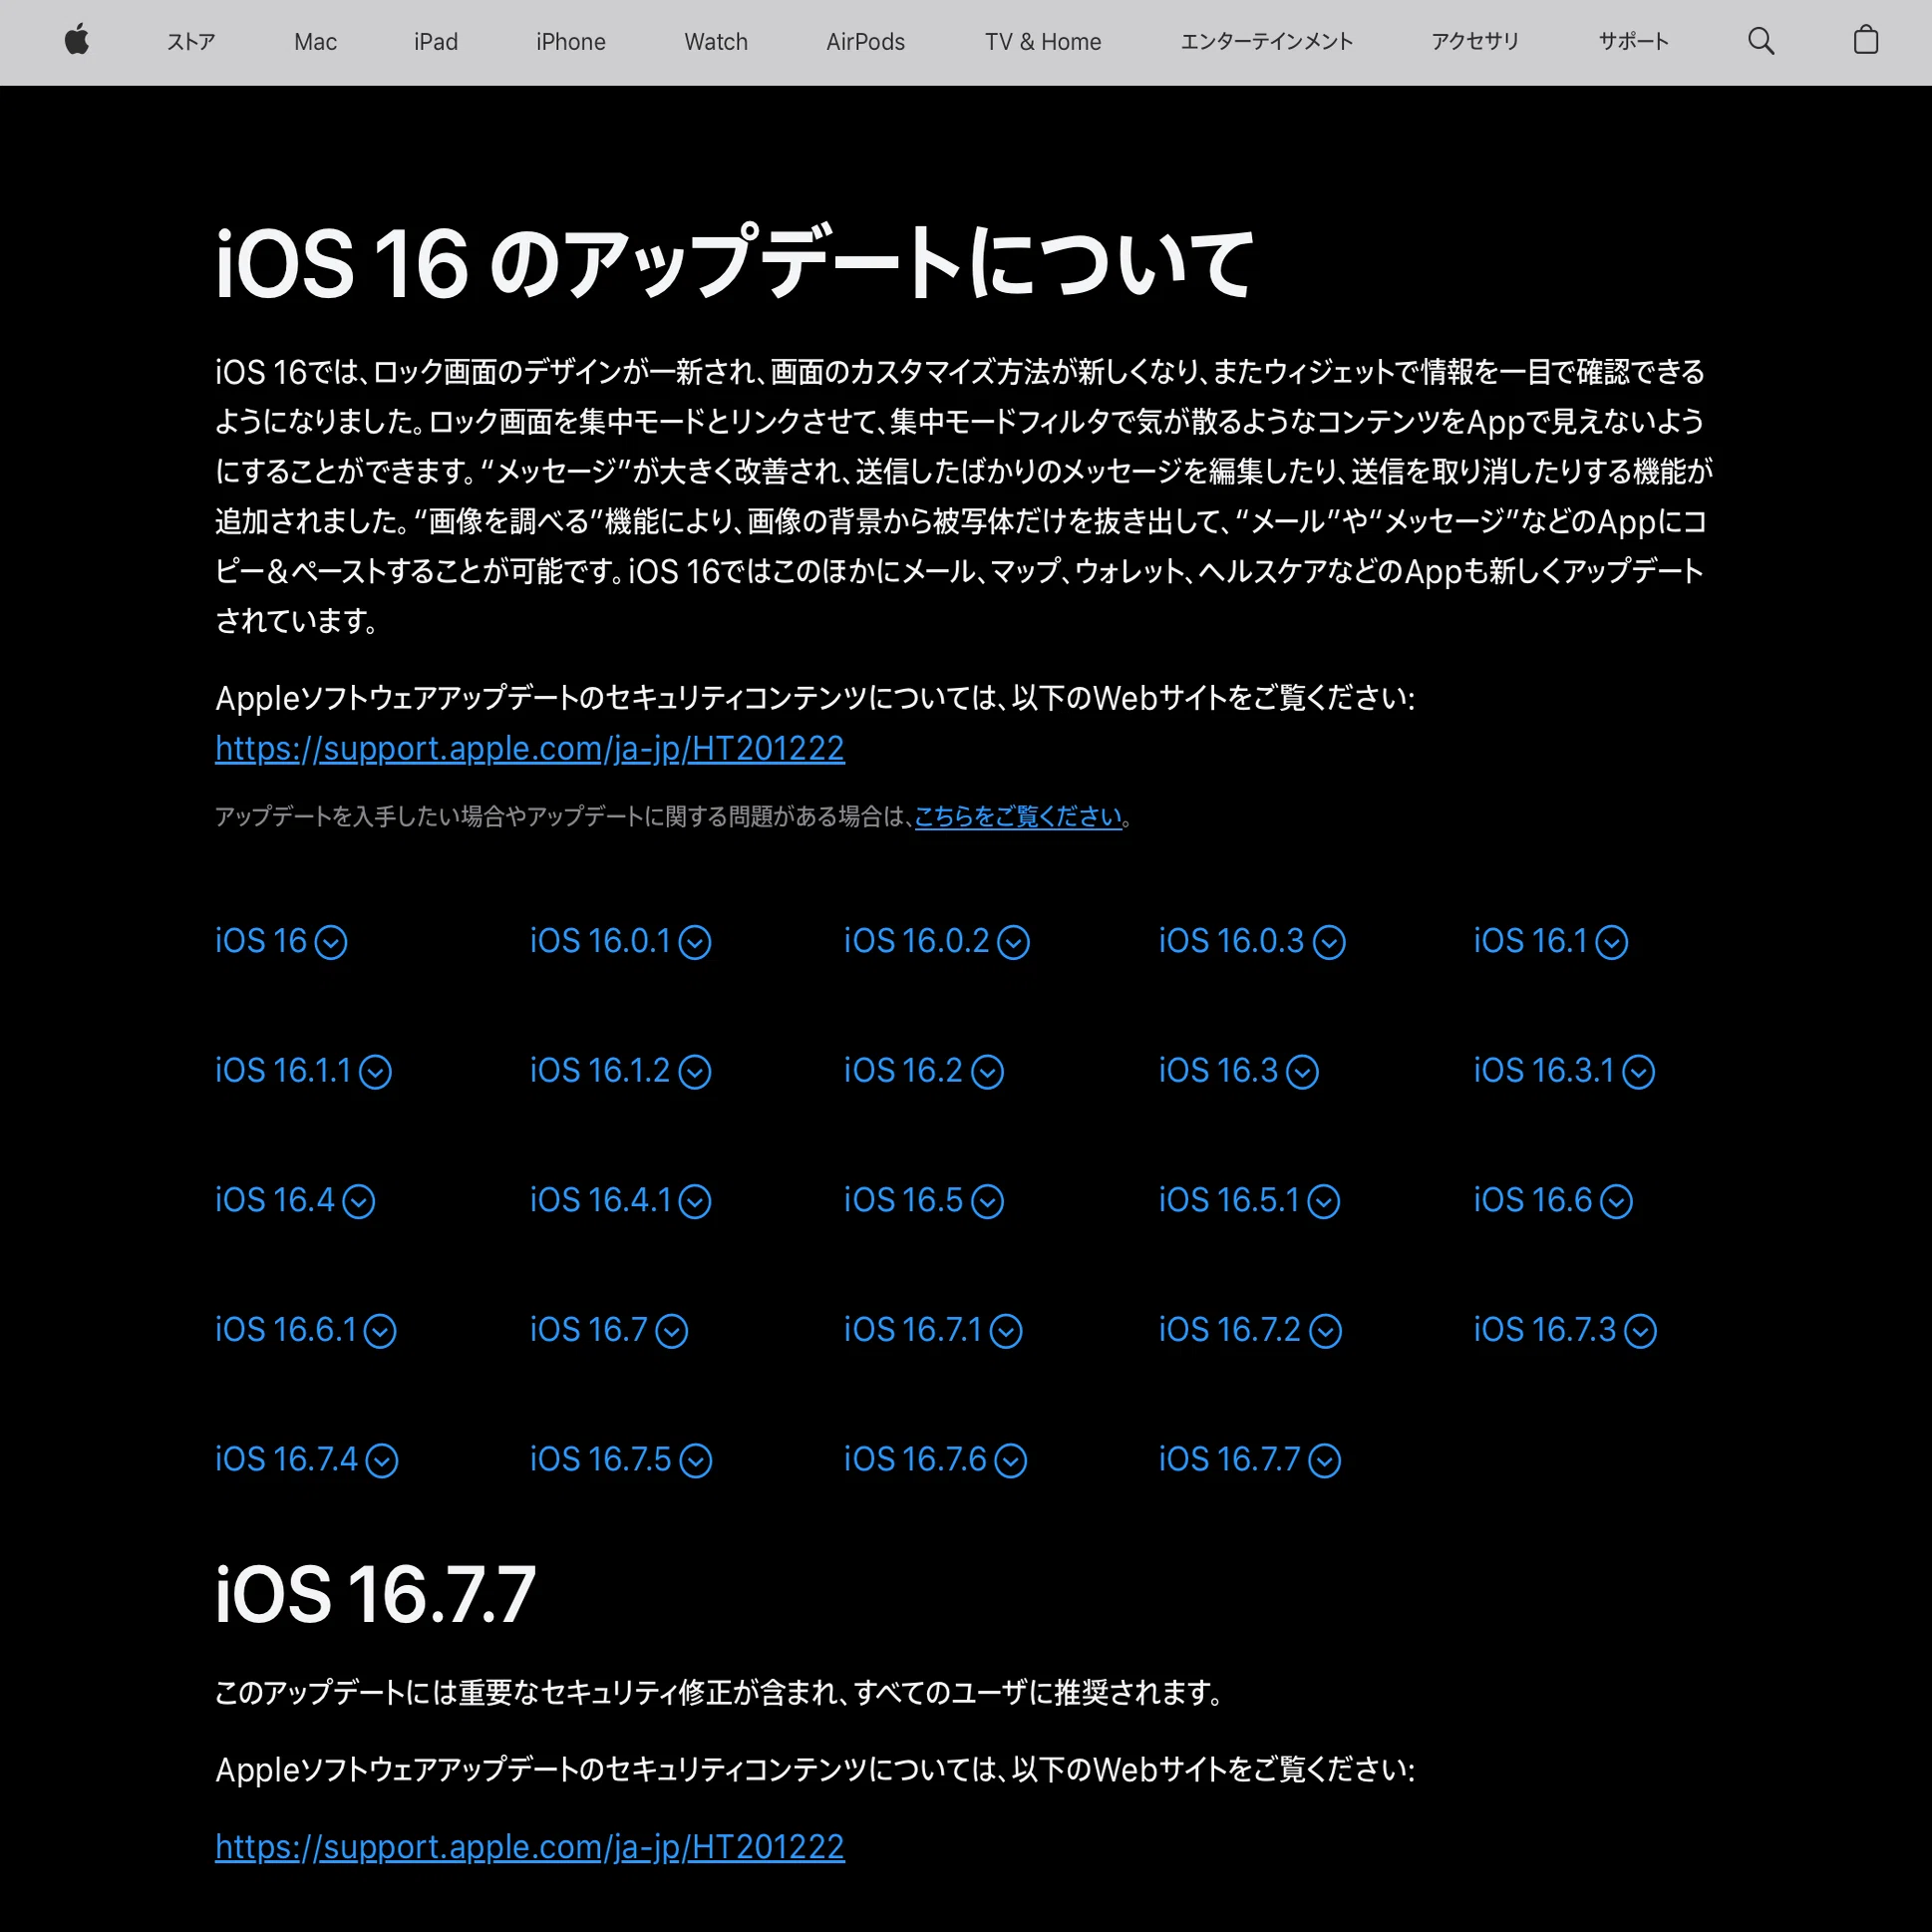Follow the upper HT201222 support link
This screenshot has width=1932, height=1932.
530,748
